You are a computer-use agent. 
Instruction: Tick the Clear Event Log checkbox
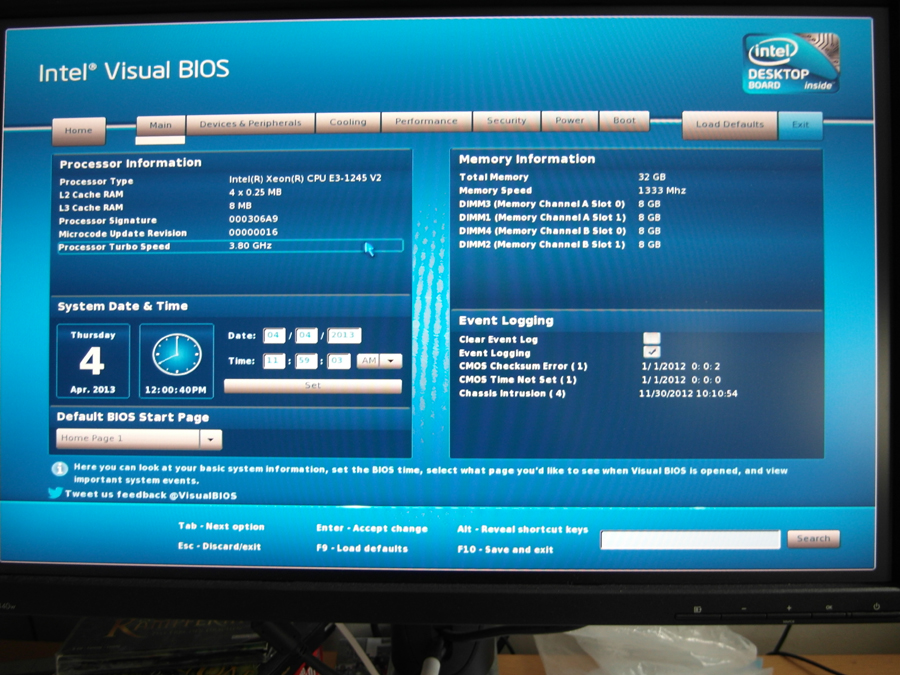tap(651, 338)
